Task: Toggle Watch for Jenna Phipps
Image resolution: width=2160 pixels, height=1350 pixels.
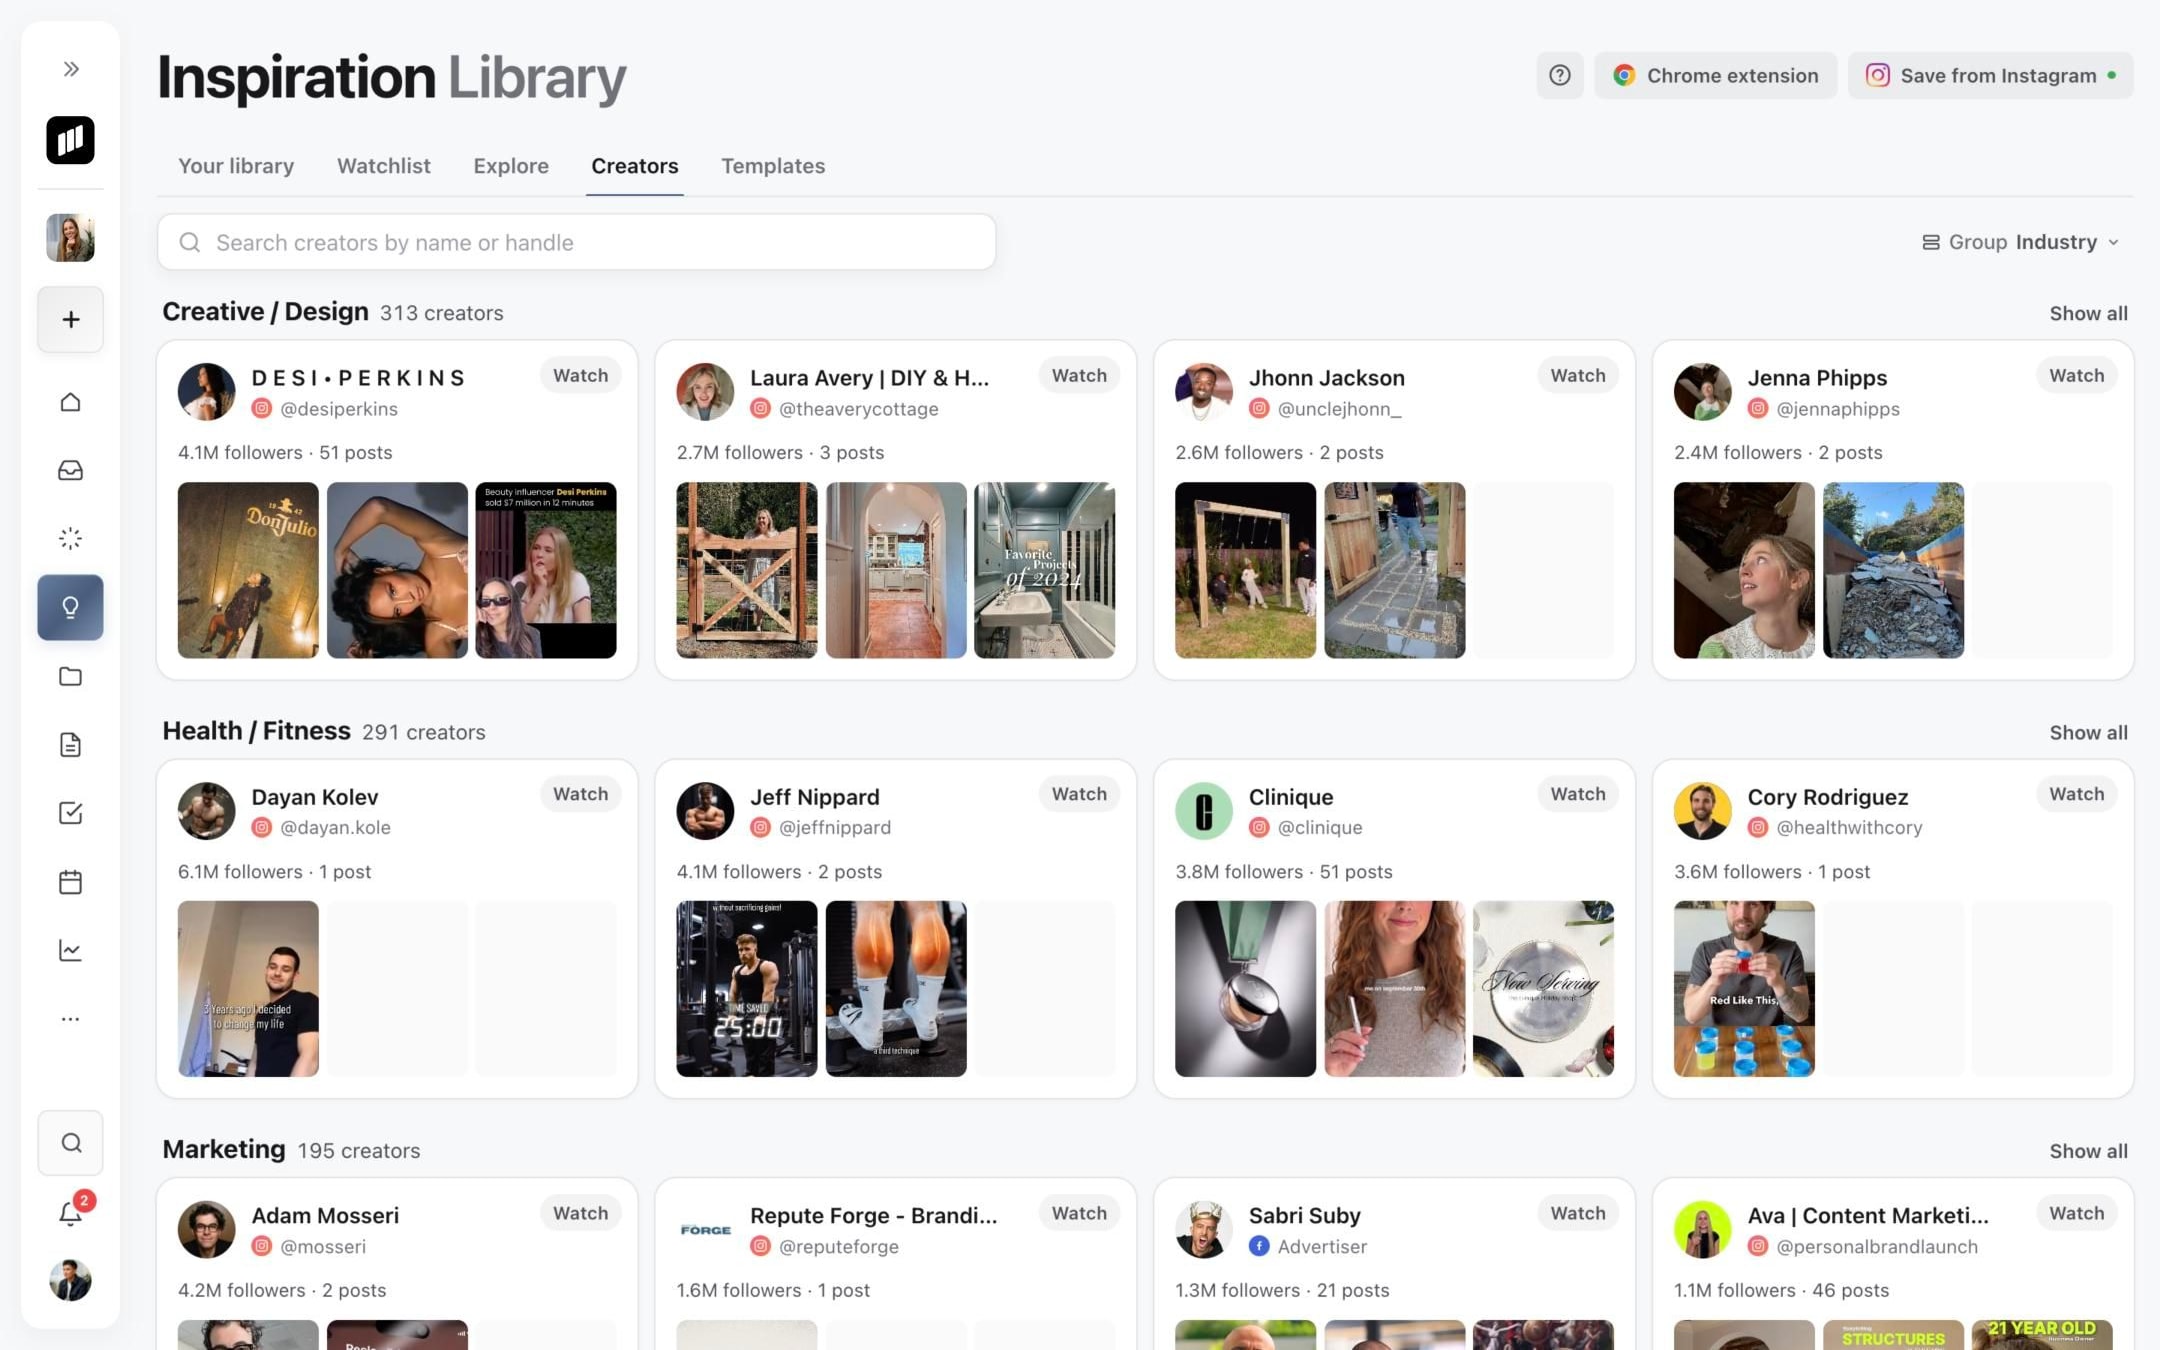Action: coord(2077,375)
